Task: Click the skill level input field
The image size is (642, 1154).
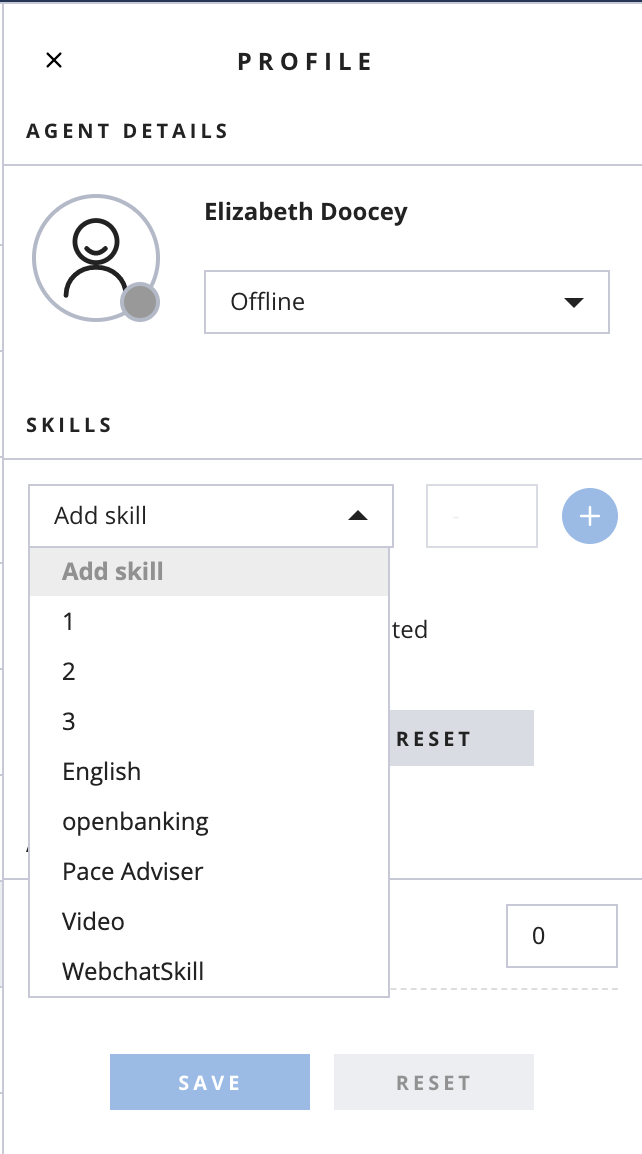Action: point(482,516)
